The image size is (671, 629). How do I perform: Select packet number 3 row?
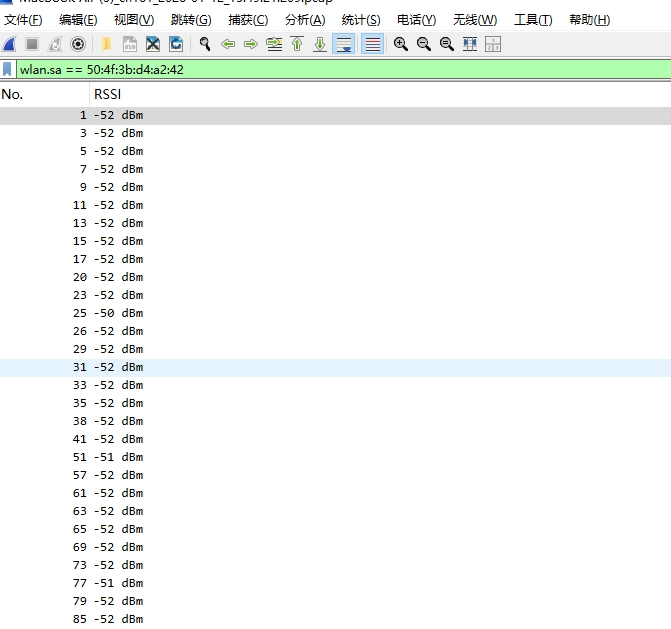click(x=336, y=134)
